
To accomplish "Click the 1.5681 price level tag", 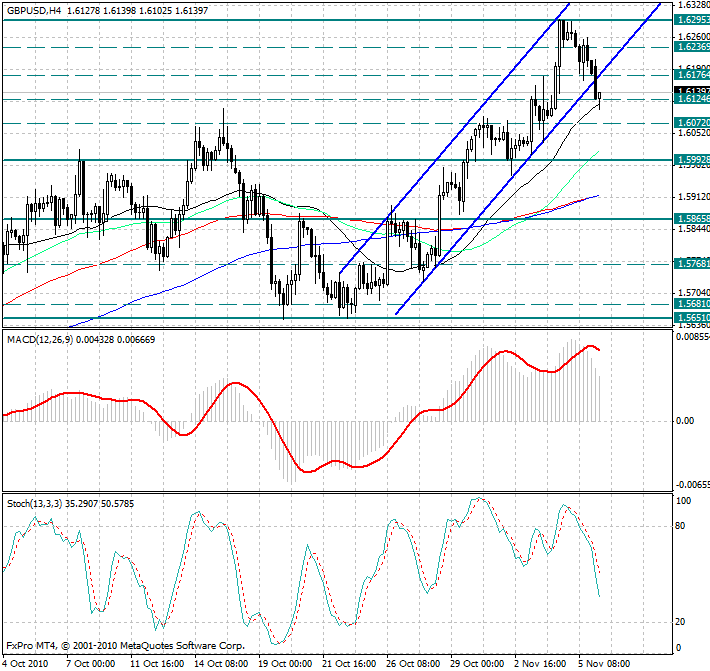I will point(692,304).
